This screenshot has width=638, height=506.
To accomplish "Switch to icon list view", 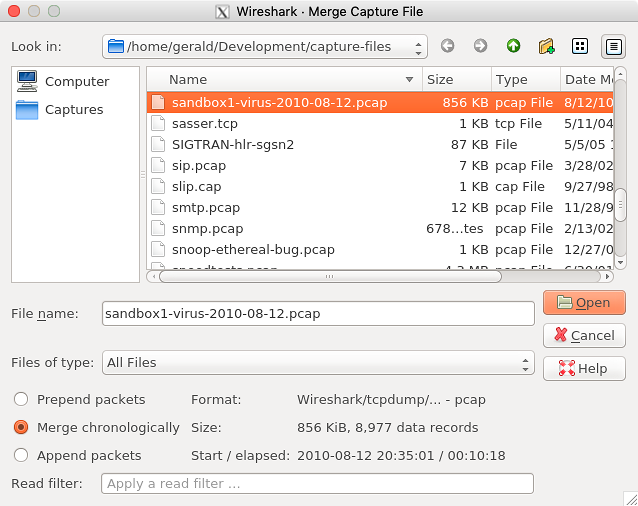I will click(x=579, y=46).
